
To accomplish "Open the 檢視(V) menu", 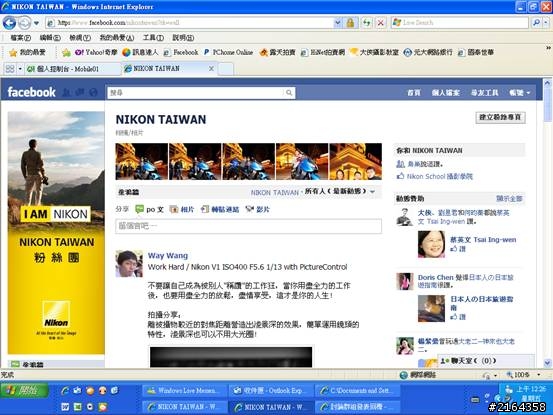I will pos(80,38).
